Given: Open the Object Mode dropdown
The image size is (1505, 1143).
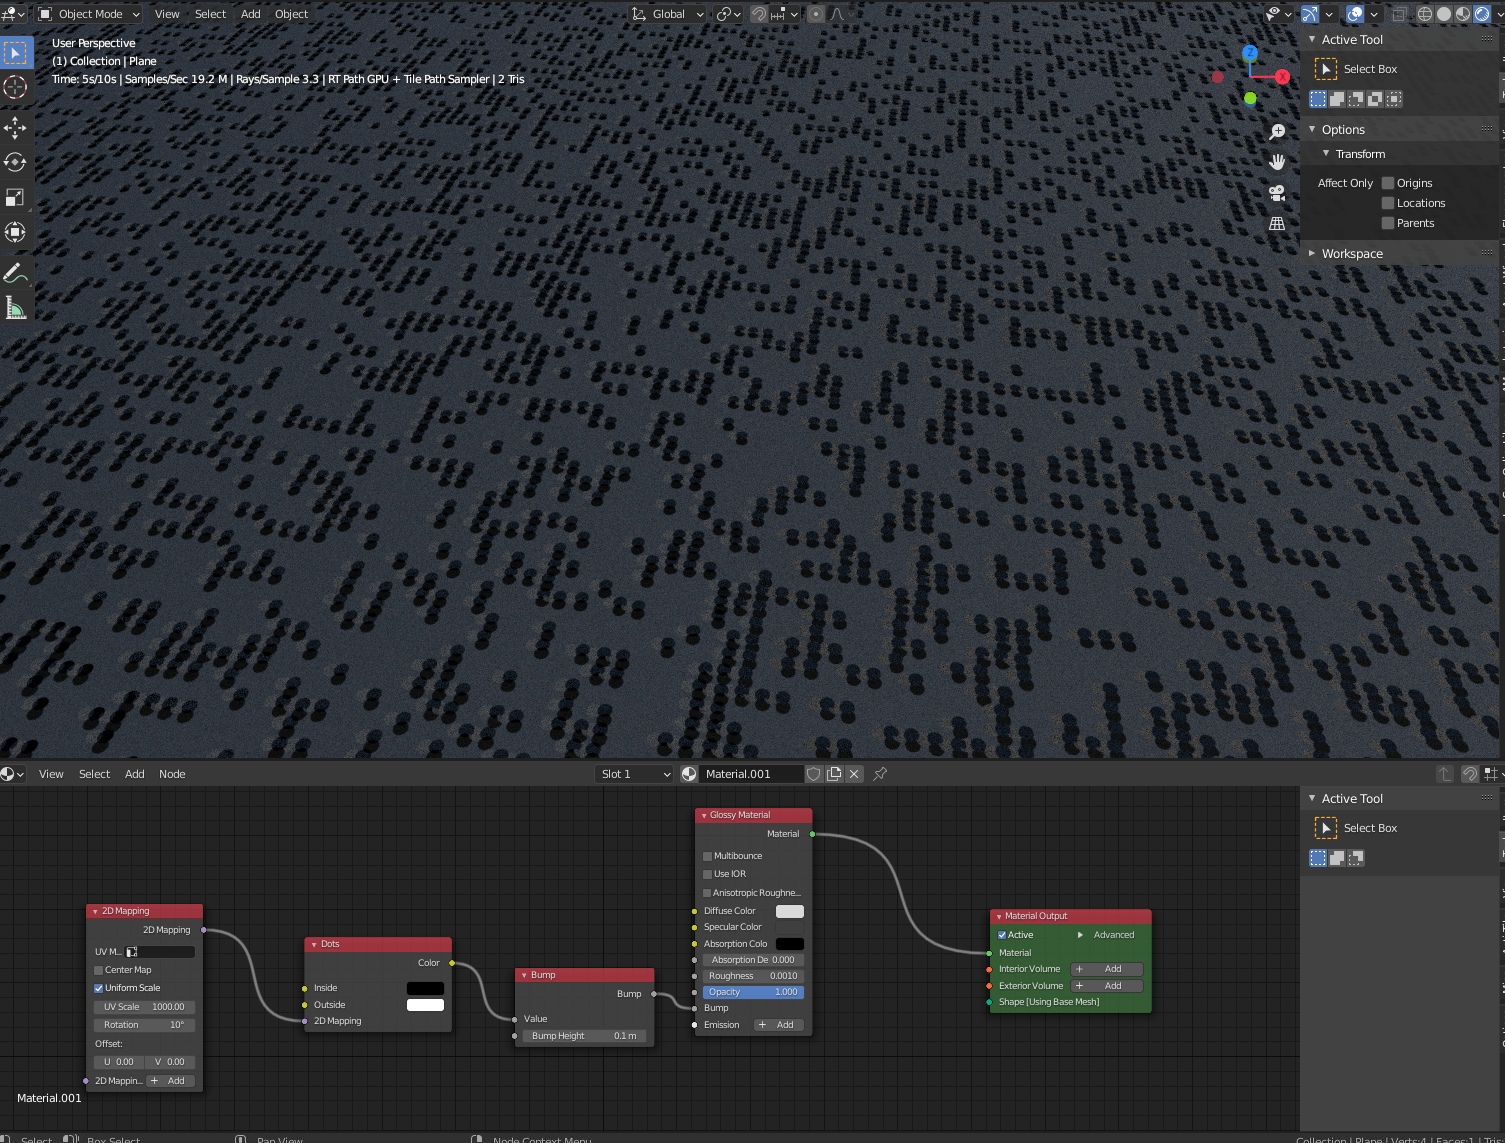Looking at the screenshot, I should [x=89, y=14].
